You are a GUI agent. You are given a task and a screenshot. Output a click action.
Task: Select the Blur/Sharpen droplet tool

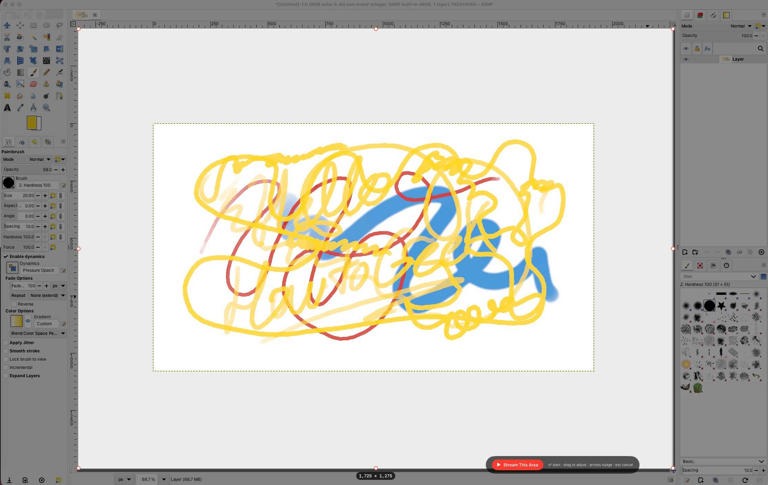pyautogui.click(x=33, y=96)
